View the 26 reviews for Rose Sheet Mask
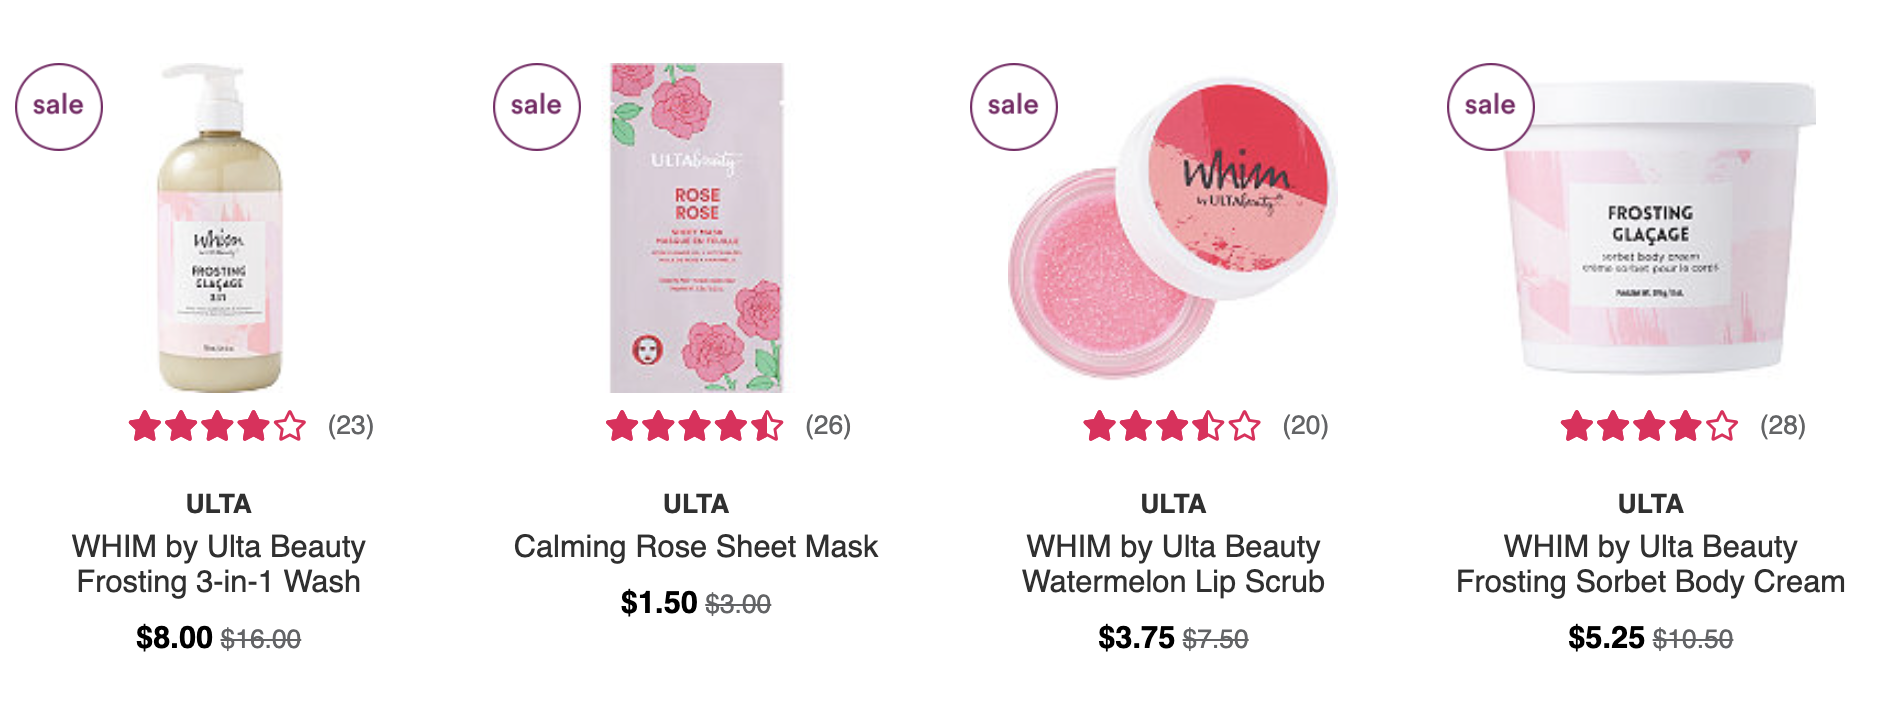This screenshot has height=706, width=1890. [x=828, y=426]
